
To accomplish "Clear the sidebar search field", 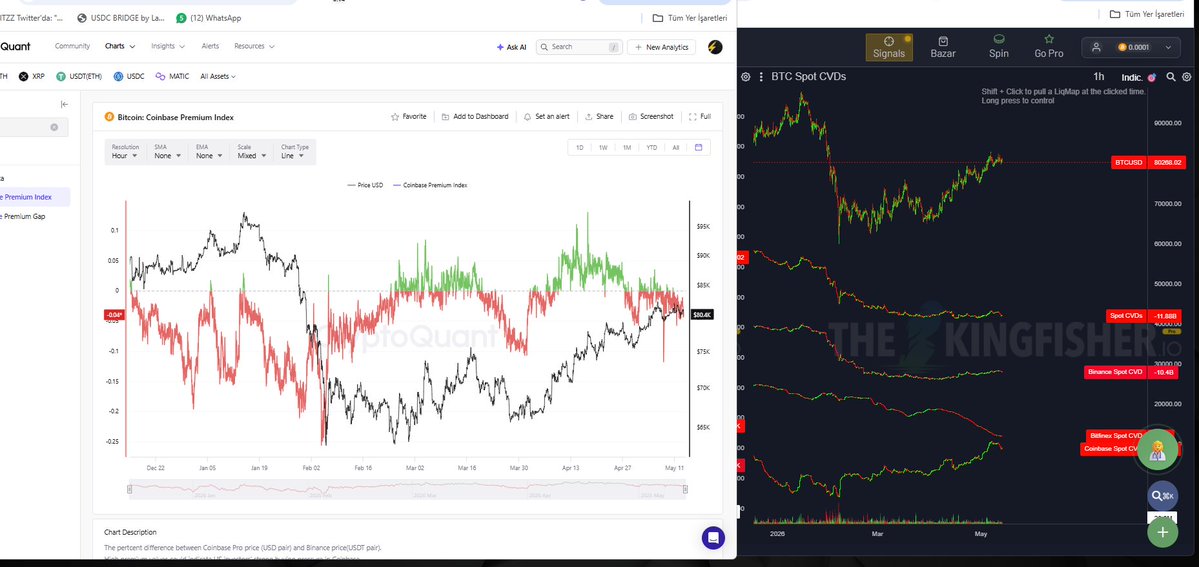I will [54, 127].
